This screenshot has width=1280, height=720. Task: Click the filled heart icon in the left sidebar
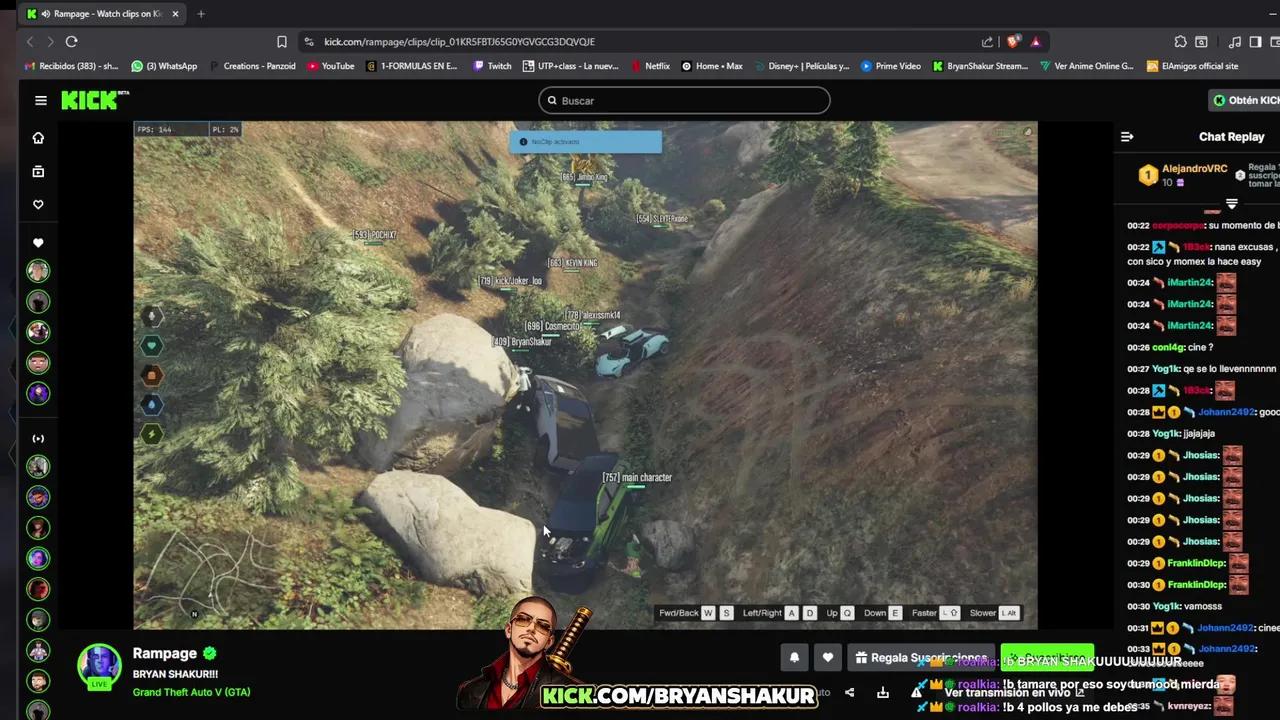[x=38, y=243]
